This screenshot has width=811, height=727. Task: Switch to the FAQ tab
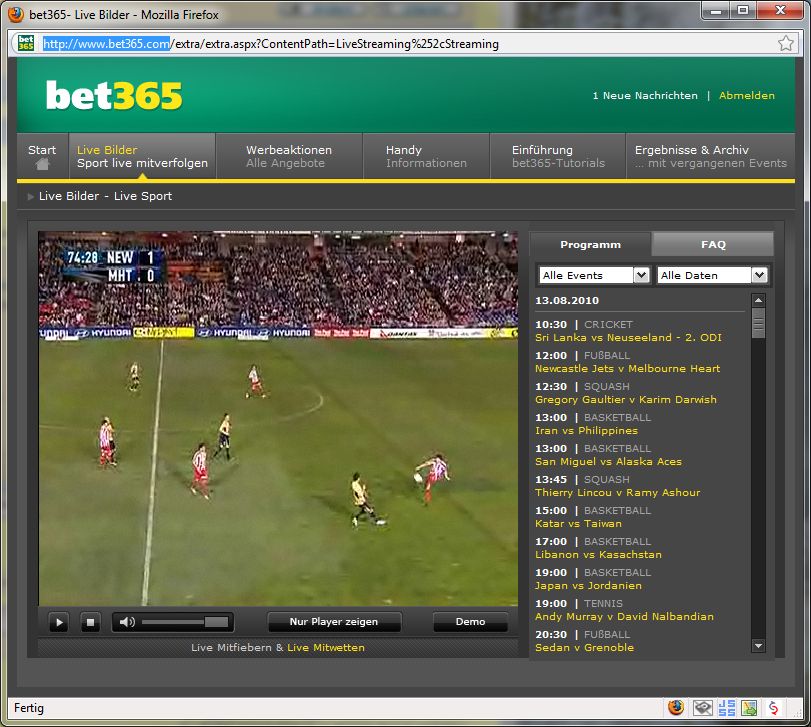click(x=713, y=244)
